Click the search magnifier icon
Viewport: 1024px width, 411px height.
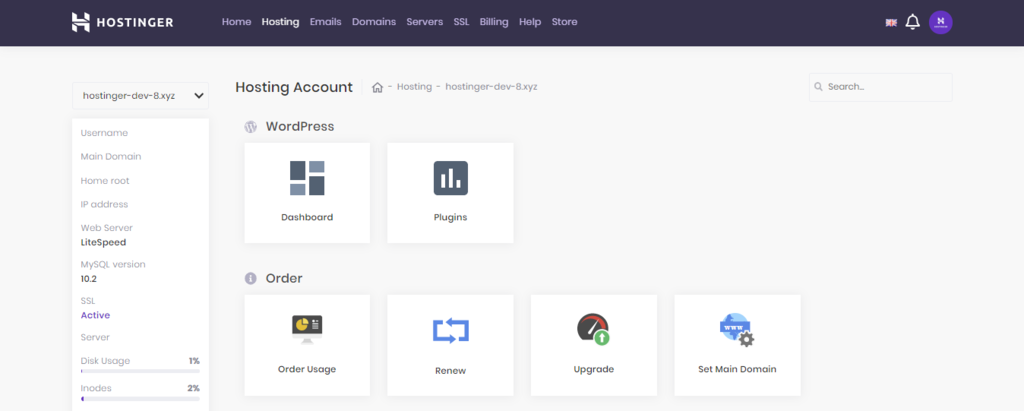click(818, 87)
